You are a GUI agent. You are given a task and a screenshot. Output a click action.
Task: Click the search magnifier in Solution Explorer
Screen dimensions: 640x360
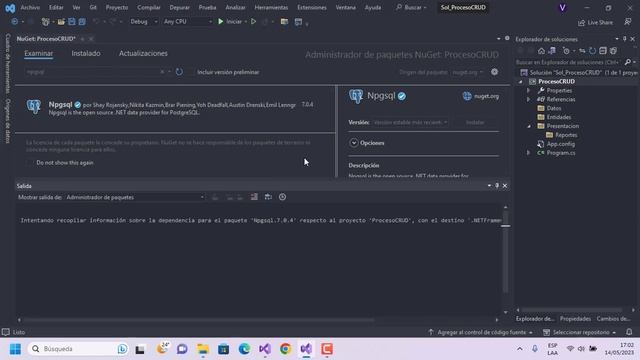click(628, 62)
